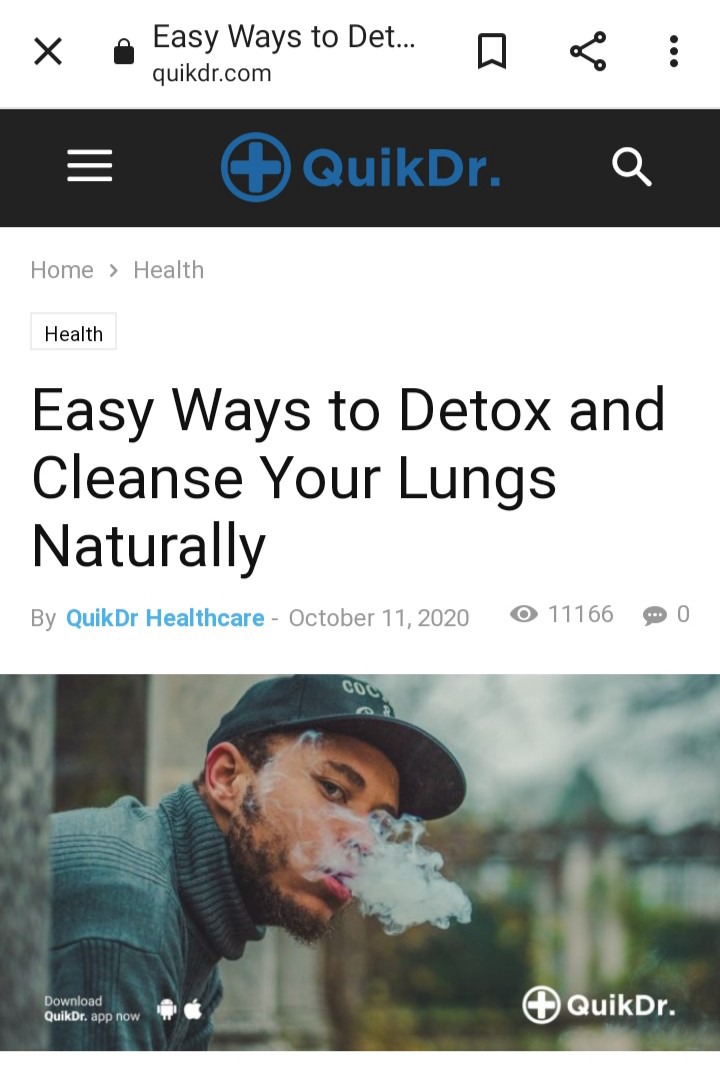Open site search with magnifier icon
This screenshot has width=720, height=1088.
(631, 167)
